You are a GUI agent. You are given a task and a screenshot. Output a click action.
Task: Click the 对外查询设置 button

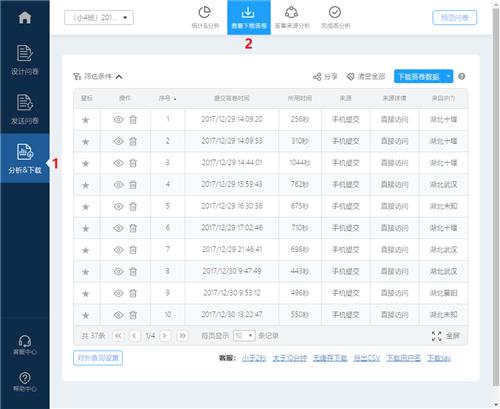[x=98, y=358]
